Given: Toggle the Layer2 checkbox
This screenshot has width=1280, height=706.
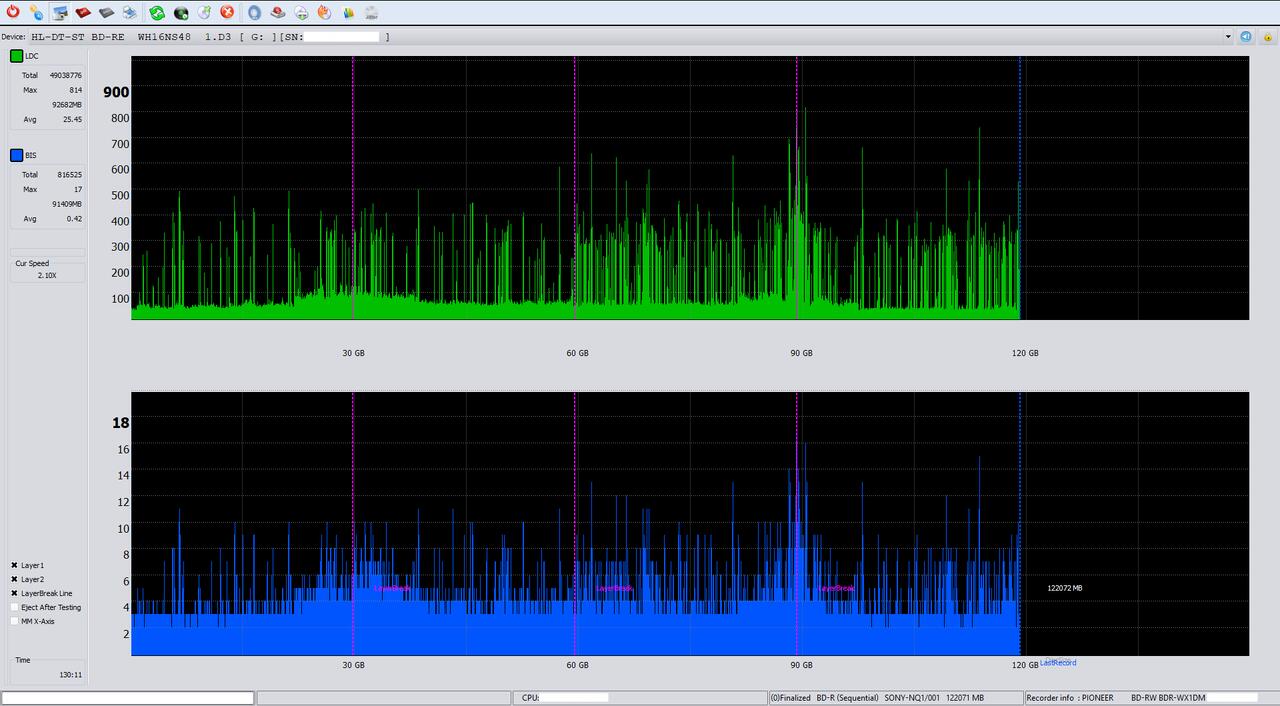Looking at the screenshot, I should 14,579.
